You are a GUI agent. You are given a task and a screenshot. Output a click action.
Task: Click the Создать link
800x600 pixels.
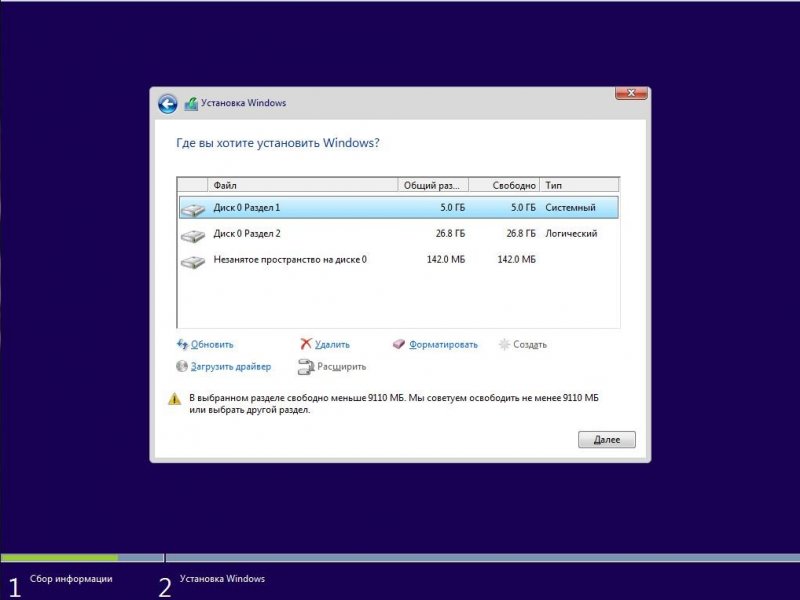coord(530,344)
